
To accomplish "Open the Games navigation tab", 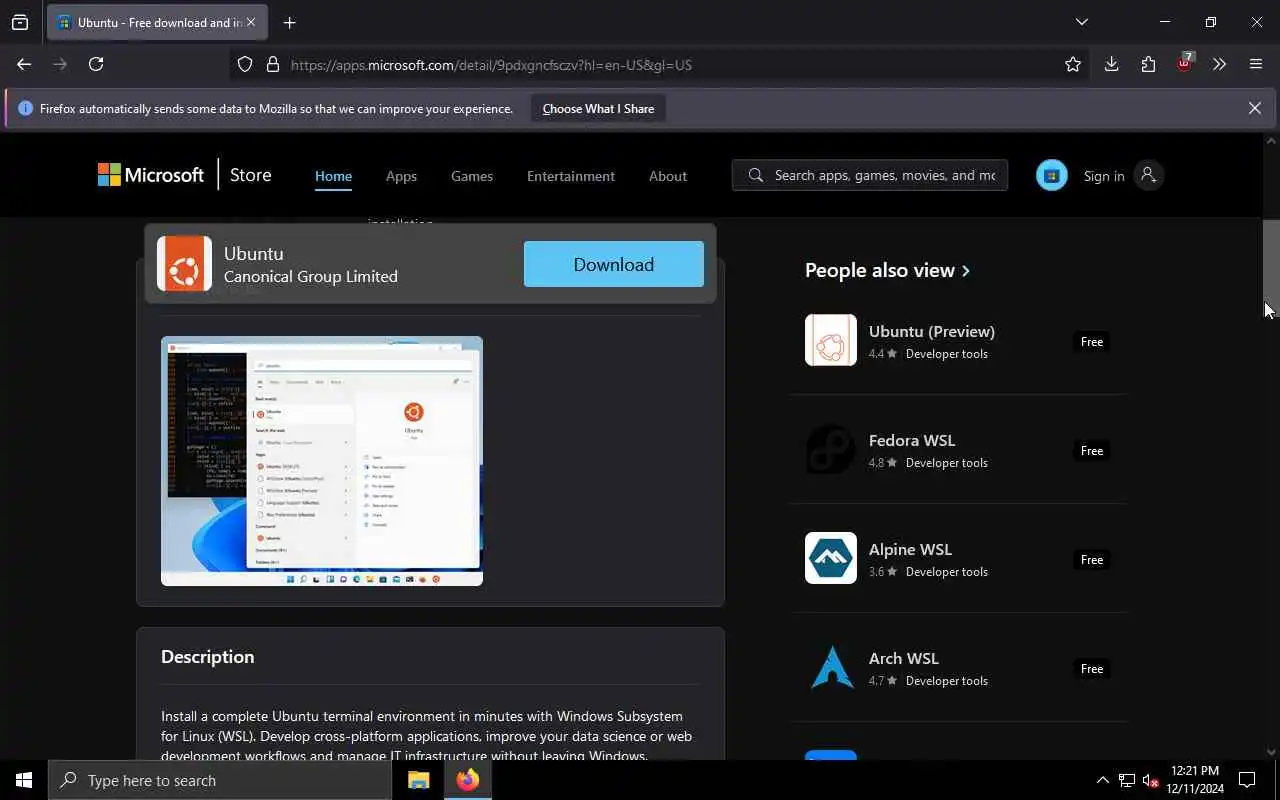I will (472, 176).
